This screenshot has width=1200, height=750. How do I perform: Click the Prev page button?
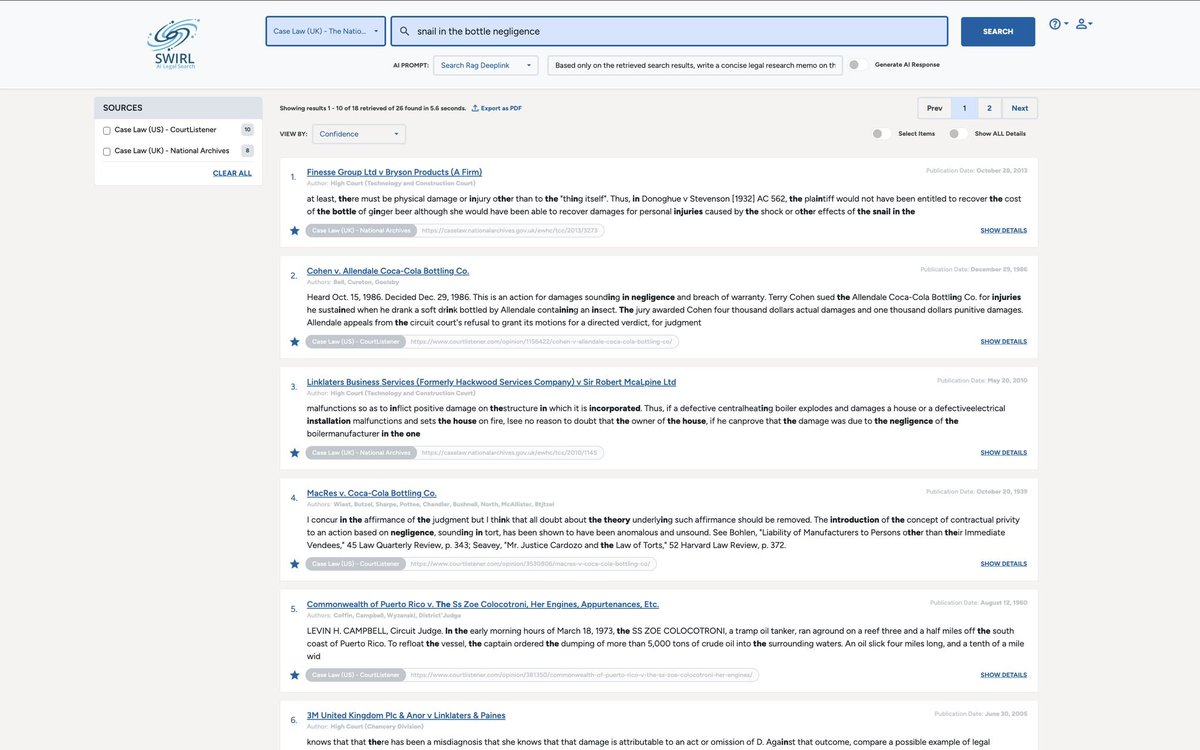point(934,108)
